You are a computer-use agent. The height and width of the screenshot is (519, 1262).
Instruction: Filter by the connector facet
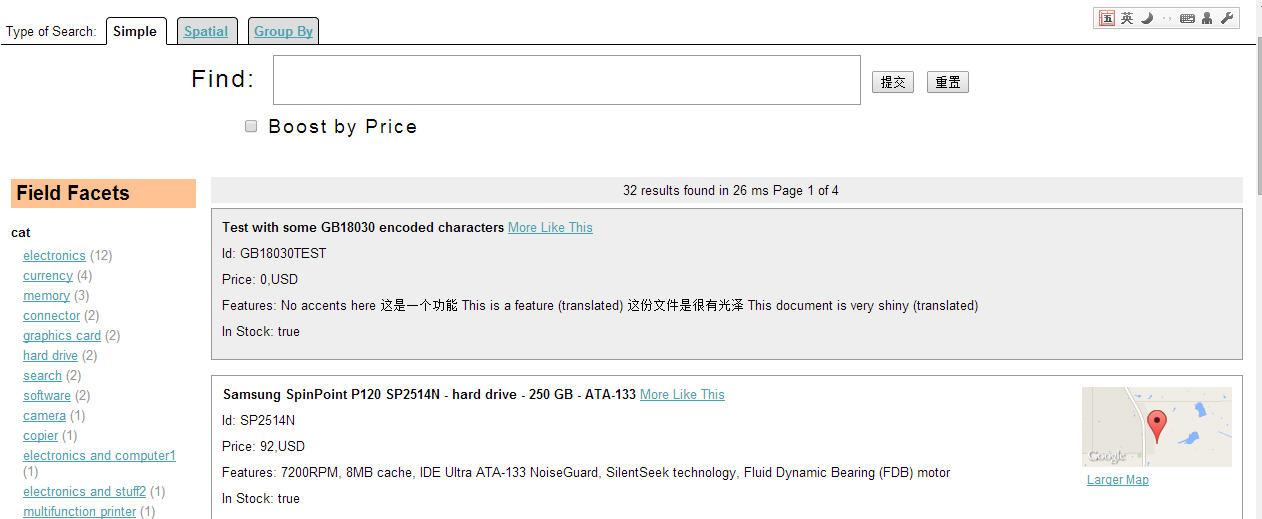click(x=51, y=315)
